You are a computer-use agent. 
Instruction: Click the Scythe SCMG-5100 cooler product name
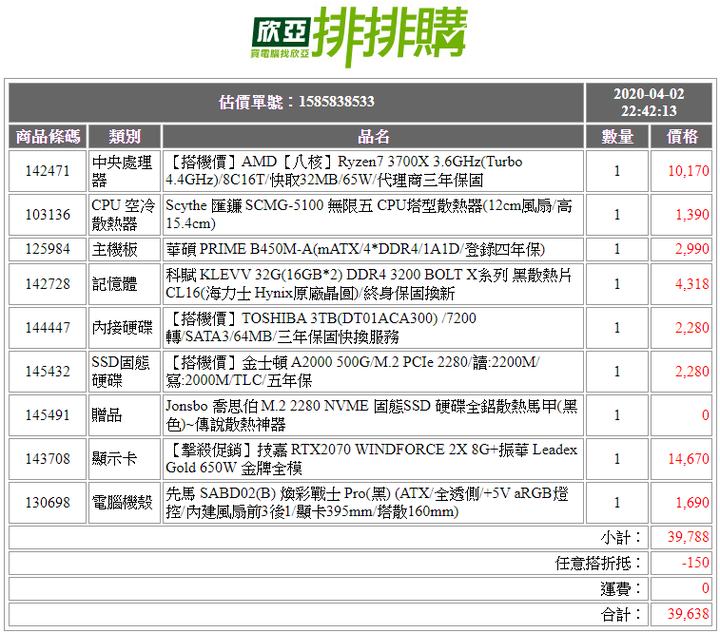(x=369, y=214)
